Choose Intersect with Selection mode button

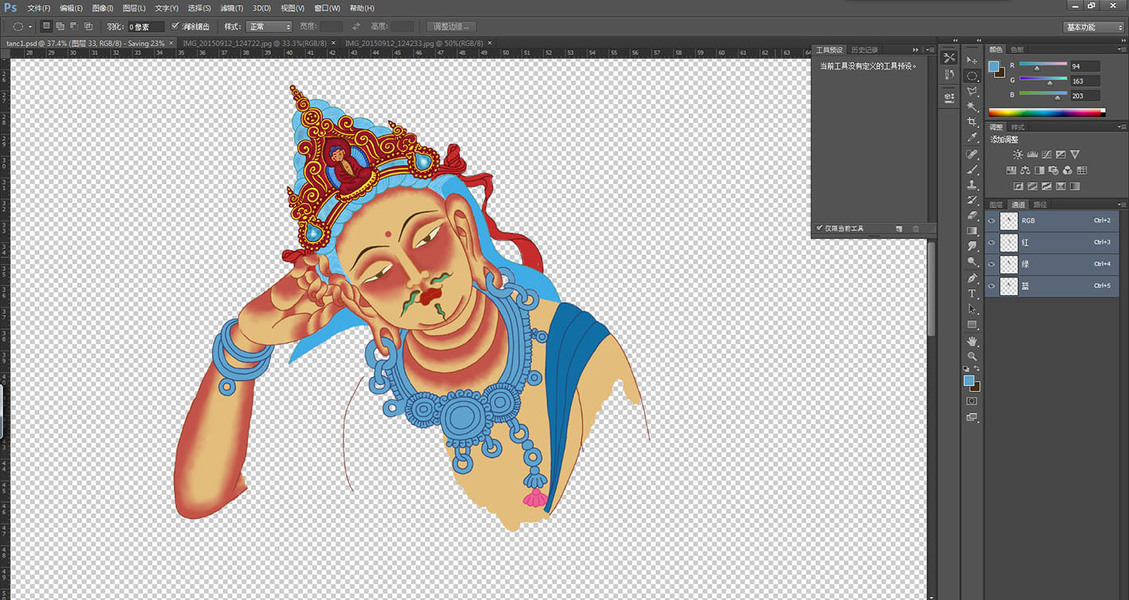click(x=87, y=27)
